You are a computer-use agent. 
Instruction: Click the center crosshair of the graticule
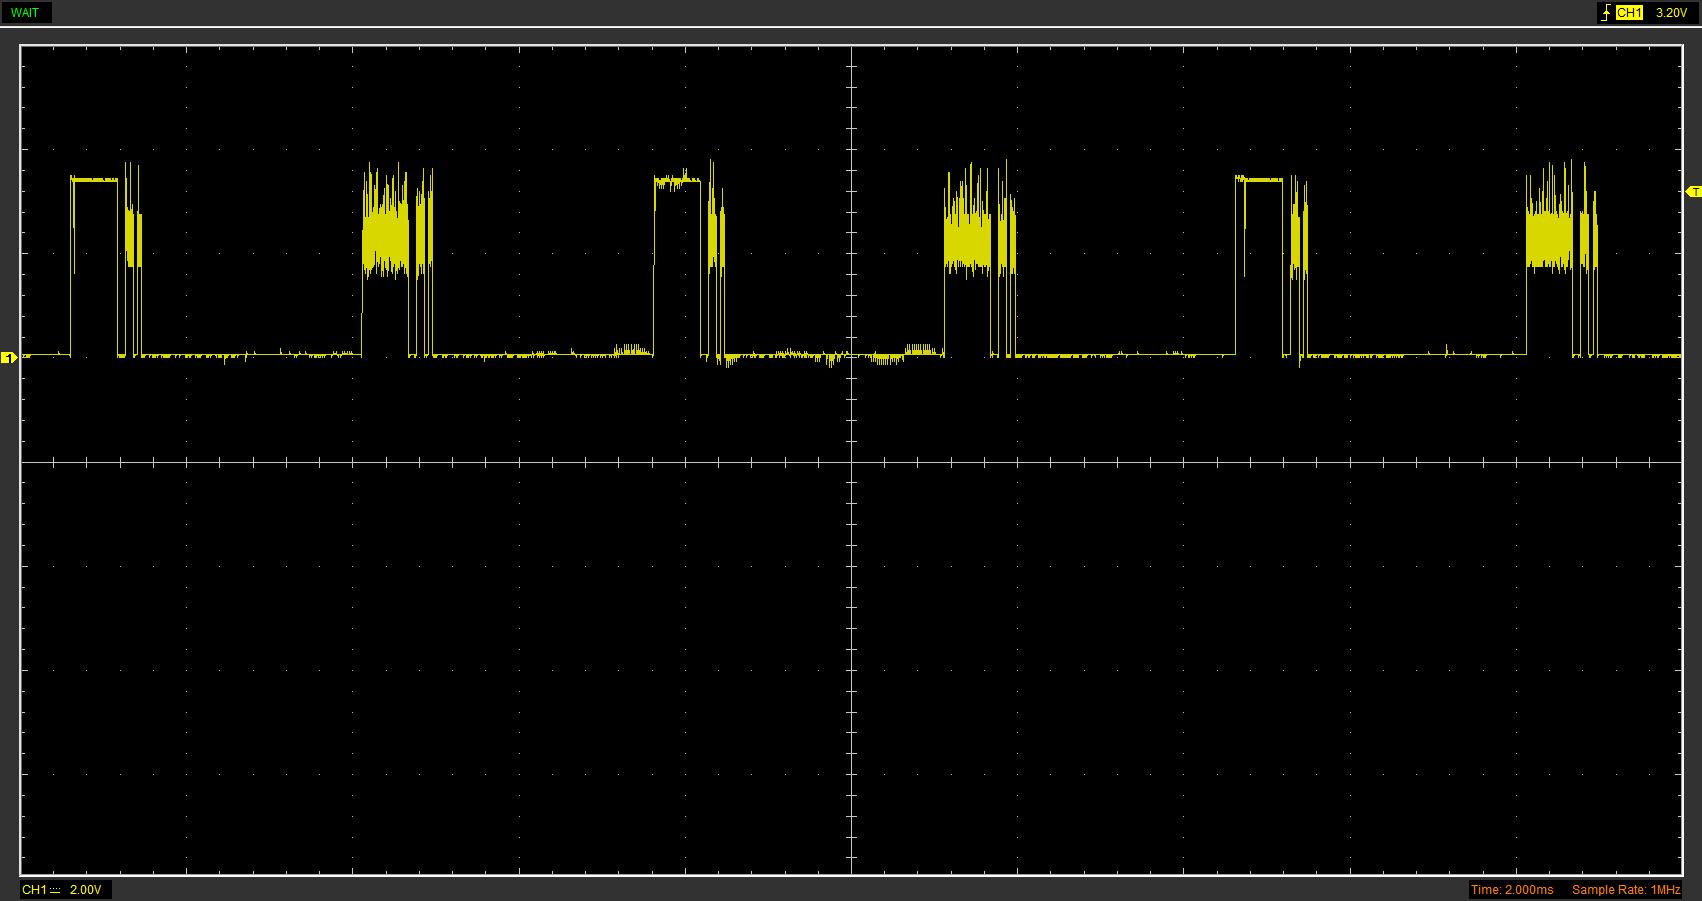point(851,462)
